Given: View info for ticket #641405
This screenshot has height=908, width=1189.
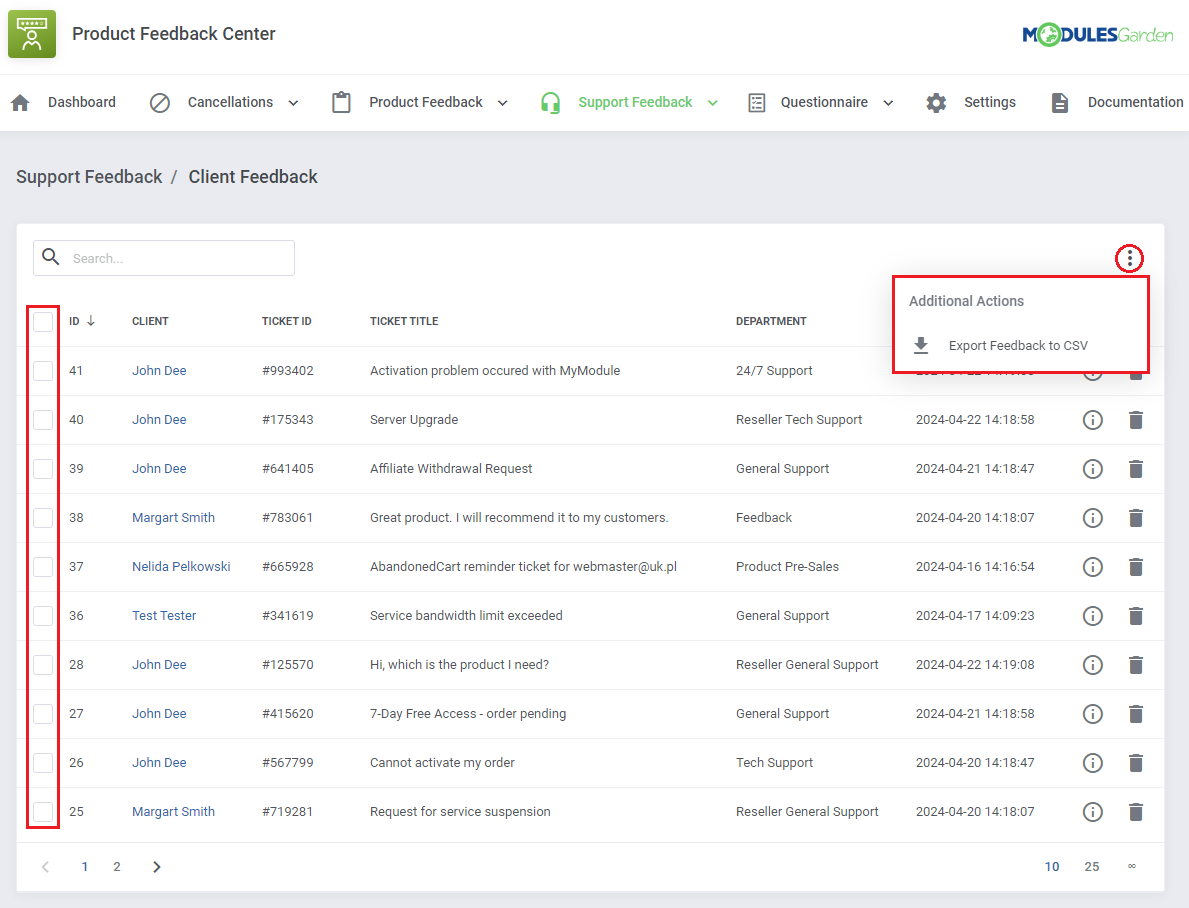Looking at the screenshot, I should tap(1093, 469).
